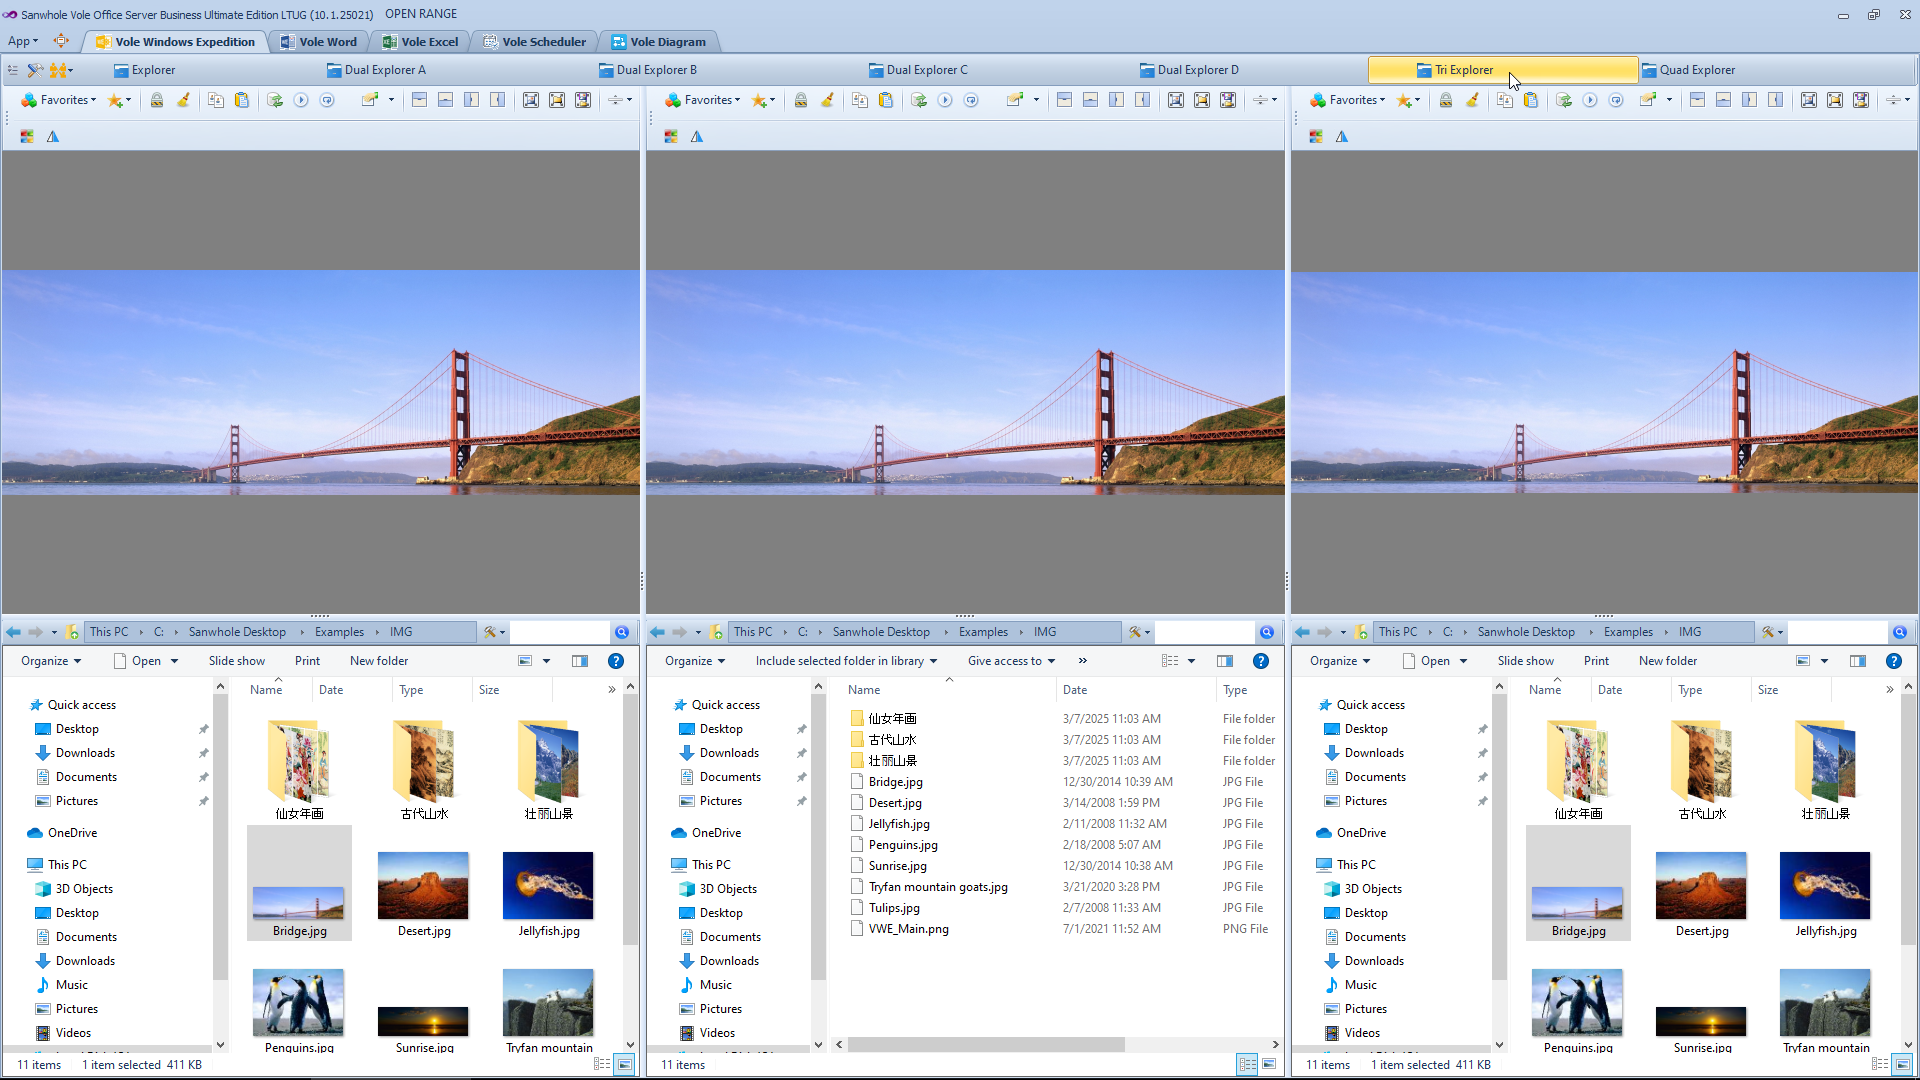Click paste clipboard icon in left pane toolbar
Screen dimensions: 1920x1080
241,100
